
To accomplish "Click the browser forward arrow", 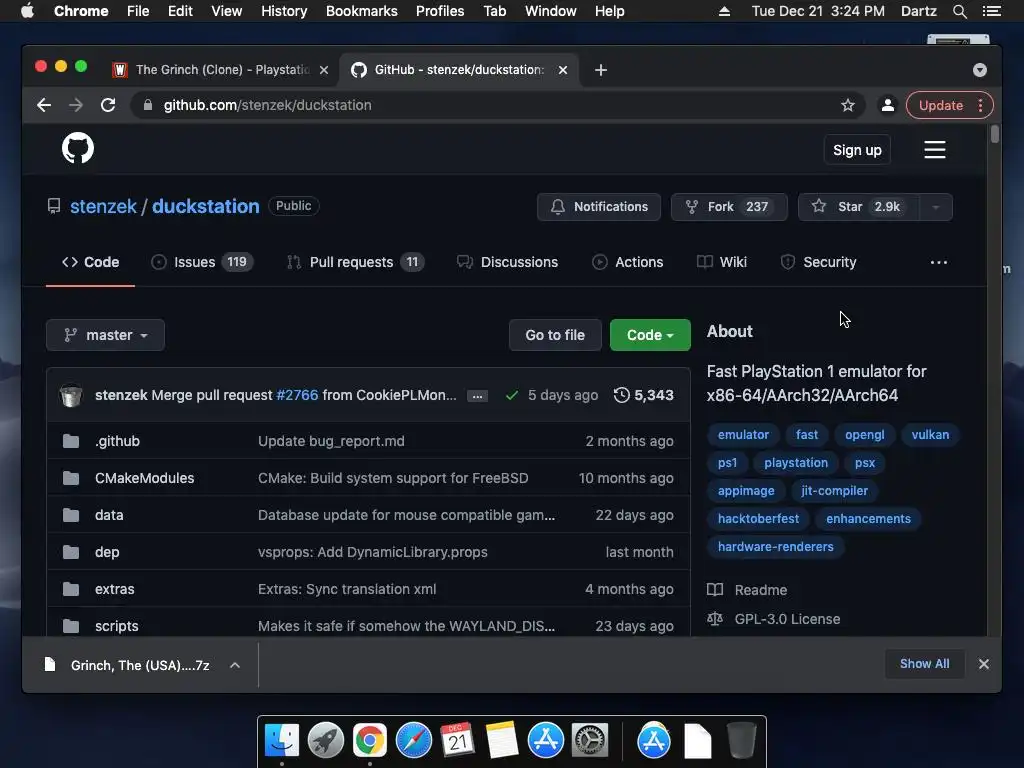I will tap(76, 105).
